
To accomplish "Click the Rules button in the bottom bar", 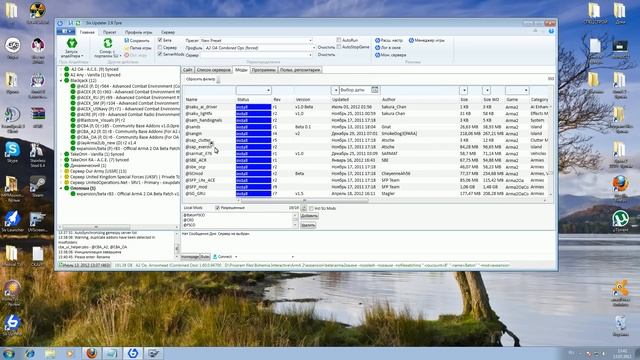I will [x=205, y=257].
